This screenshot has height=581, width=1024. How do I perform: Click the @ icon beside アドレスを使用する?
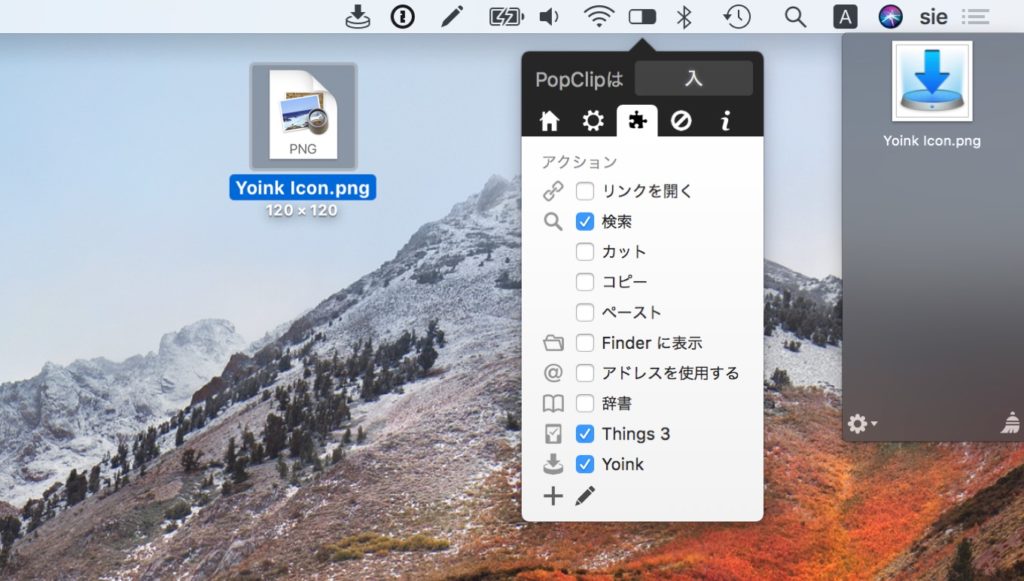(x=553, y=373)
